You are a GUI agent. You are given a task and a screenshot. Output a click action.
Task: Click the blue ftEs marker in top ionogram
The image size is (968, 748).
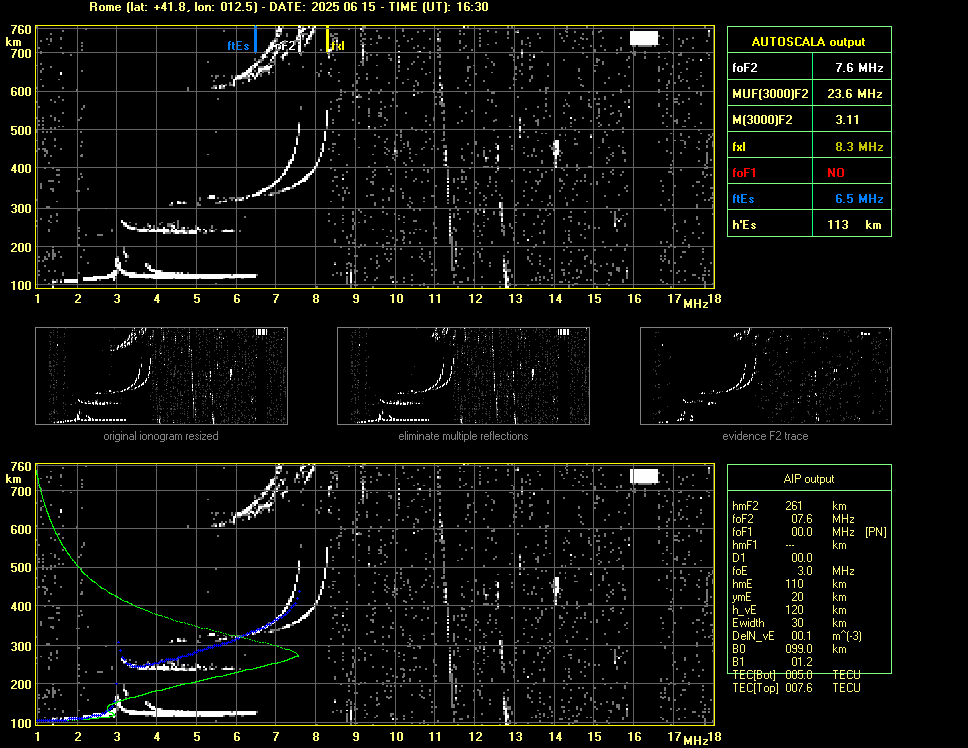(255, 39)
